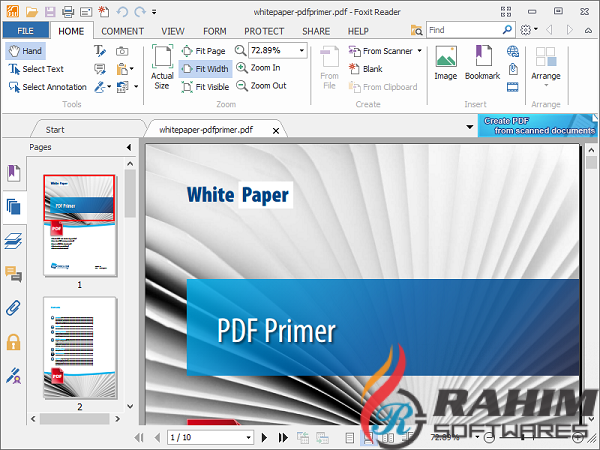Open the Layers panel in sidebar
This screenshot has height=450, width=600.
pyautogui.click(x=13, y=241)
